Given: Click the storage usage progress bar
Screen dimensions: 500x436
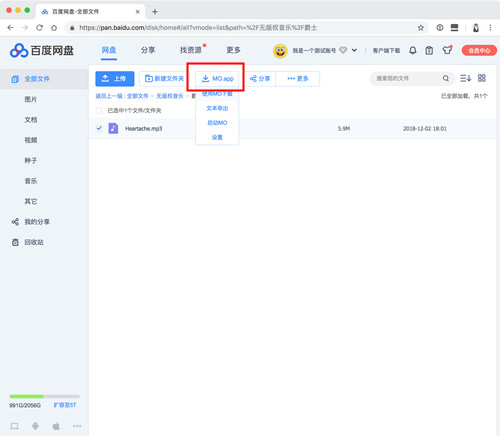Looking at the screenshot, I should [45, 396].
